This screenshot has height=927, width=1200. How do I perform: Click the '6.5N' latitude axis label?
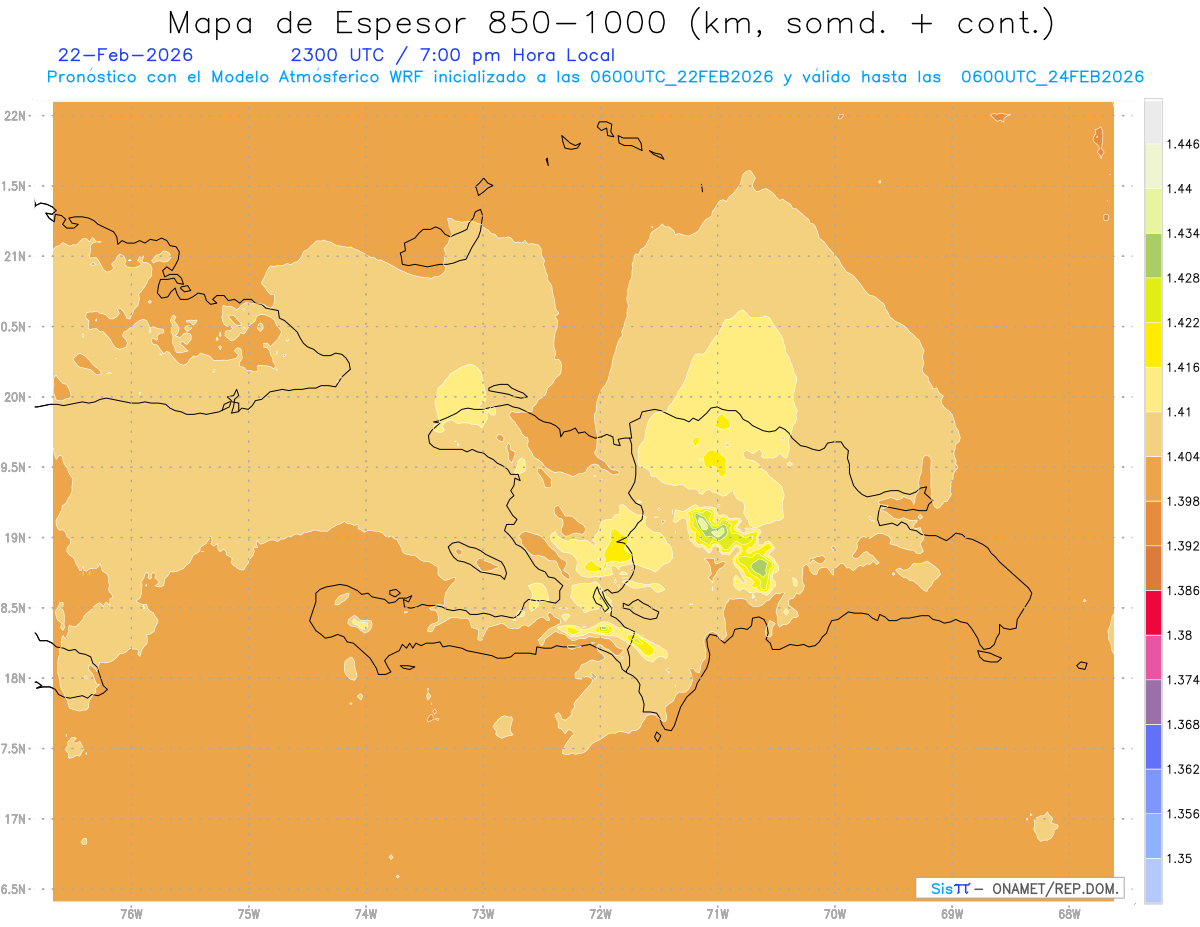click(x=14, y=890)
